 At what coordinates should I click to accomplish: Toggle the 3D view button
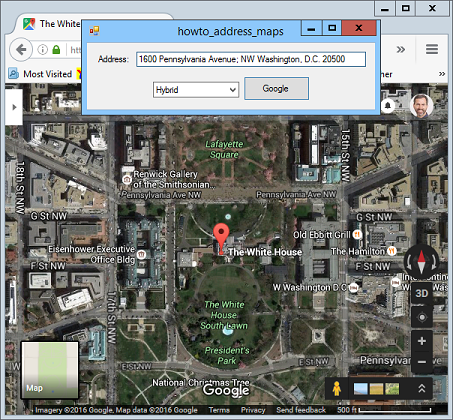click(x=422, y=293)
